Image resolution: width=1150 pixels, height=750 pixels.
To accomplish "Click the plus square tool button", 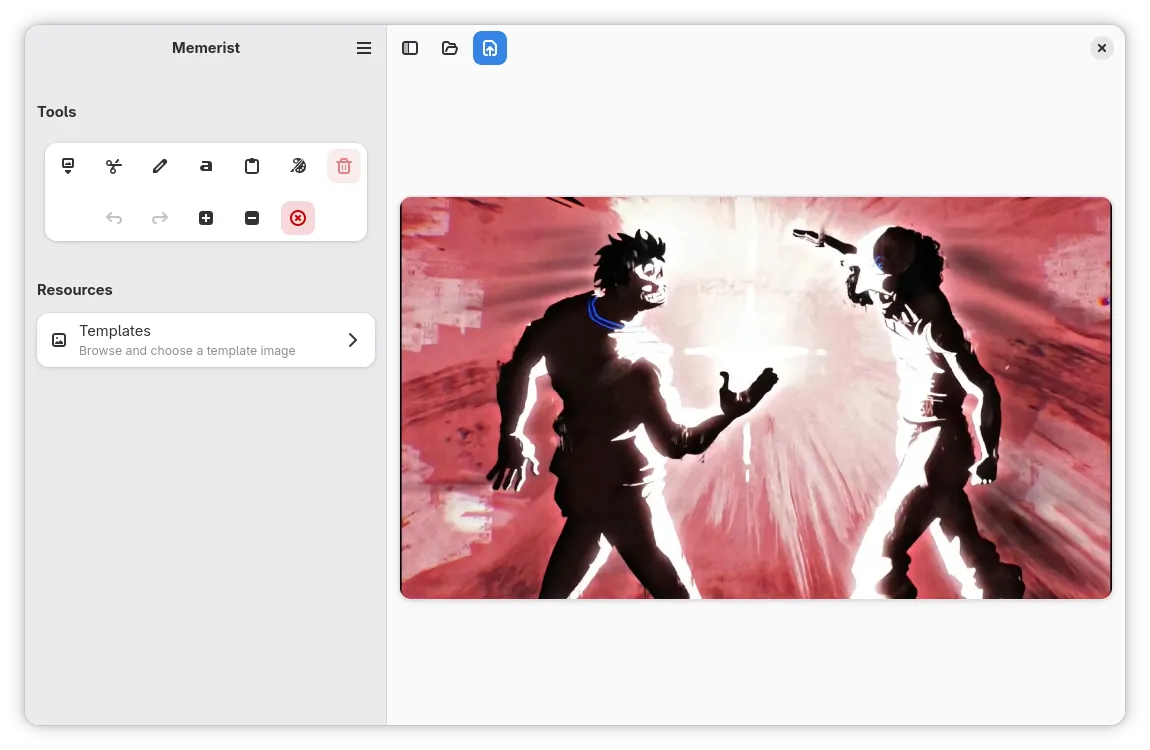I will point(206,218).
